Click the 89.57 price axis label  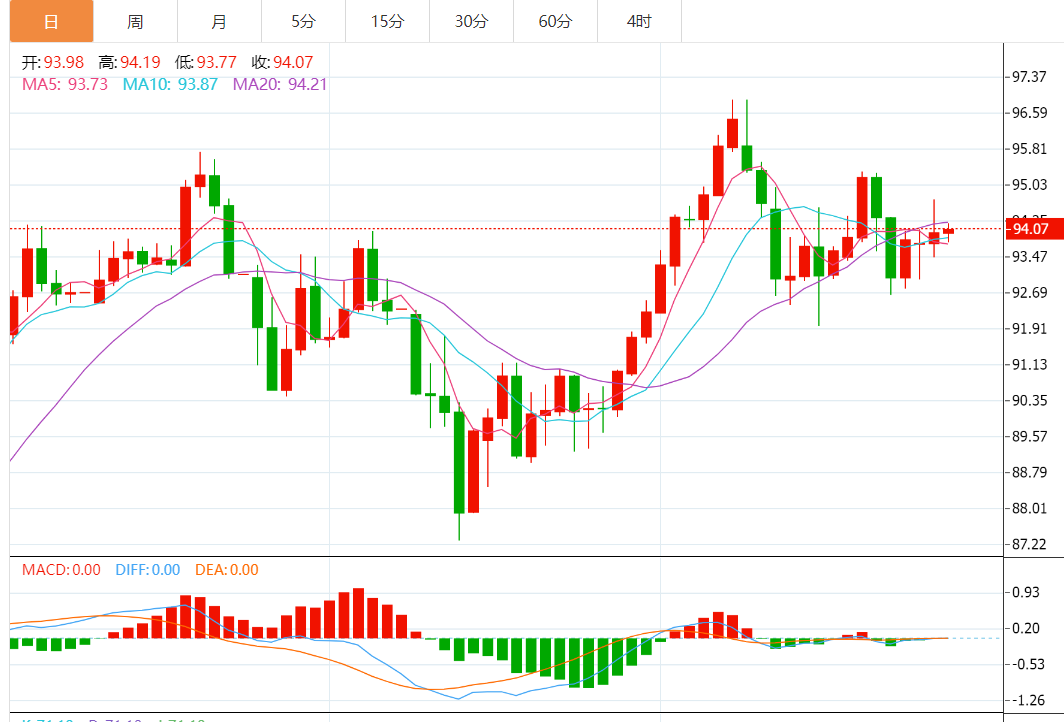coord(1029,436)
